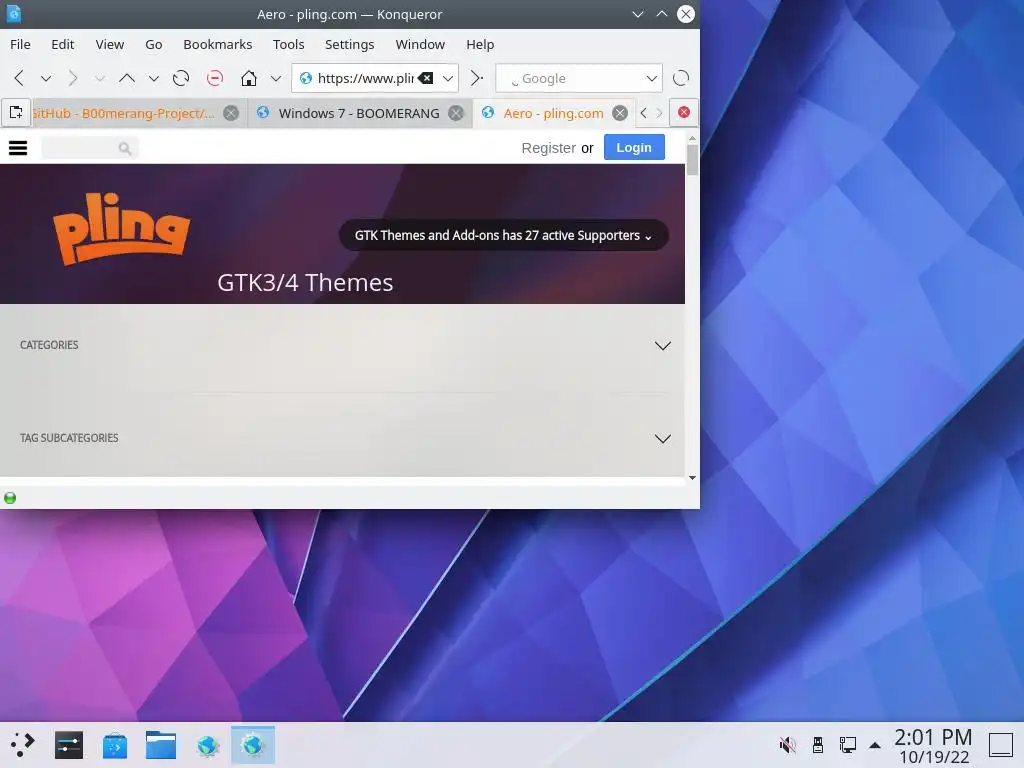Switch to Windows 7 - BOOMERANG tab

[359, 113]
